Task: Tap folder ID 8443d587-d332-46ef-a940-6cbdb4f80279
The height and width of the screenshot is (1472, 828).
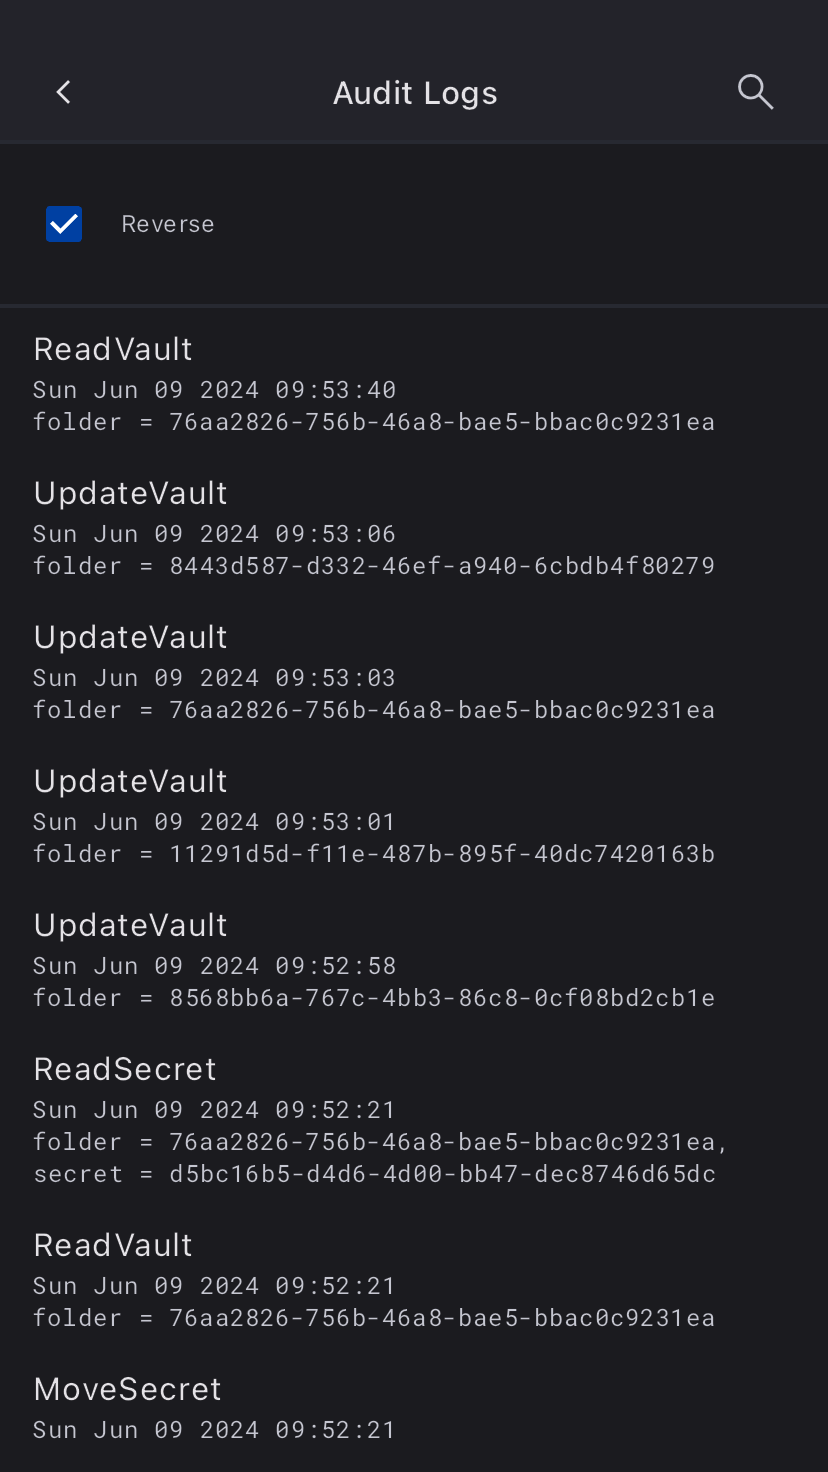Action: pyautogui.click(x=442, y=566)
